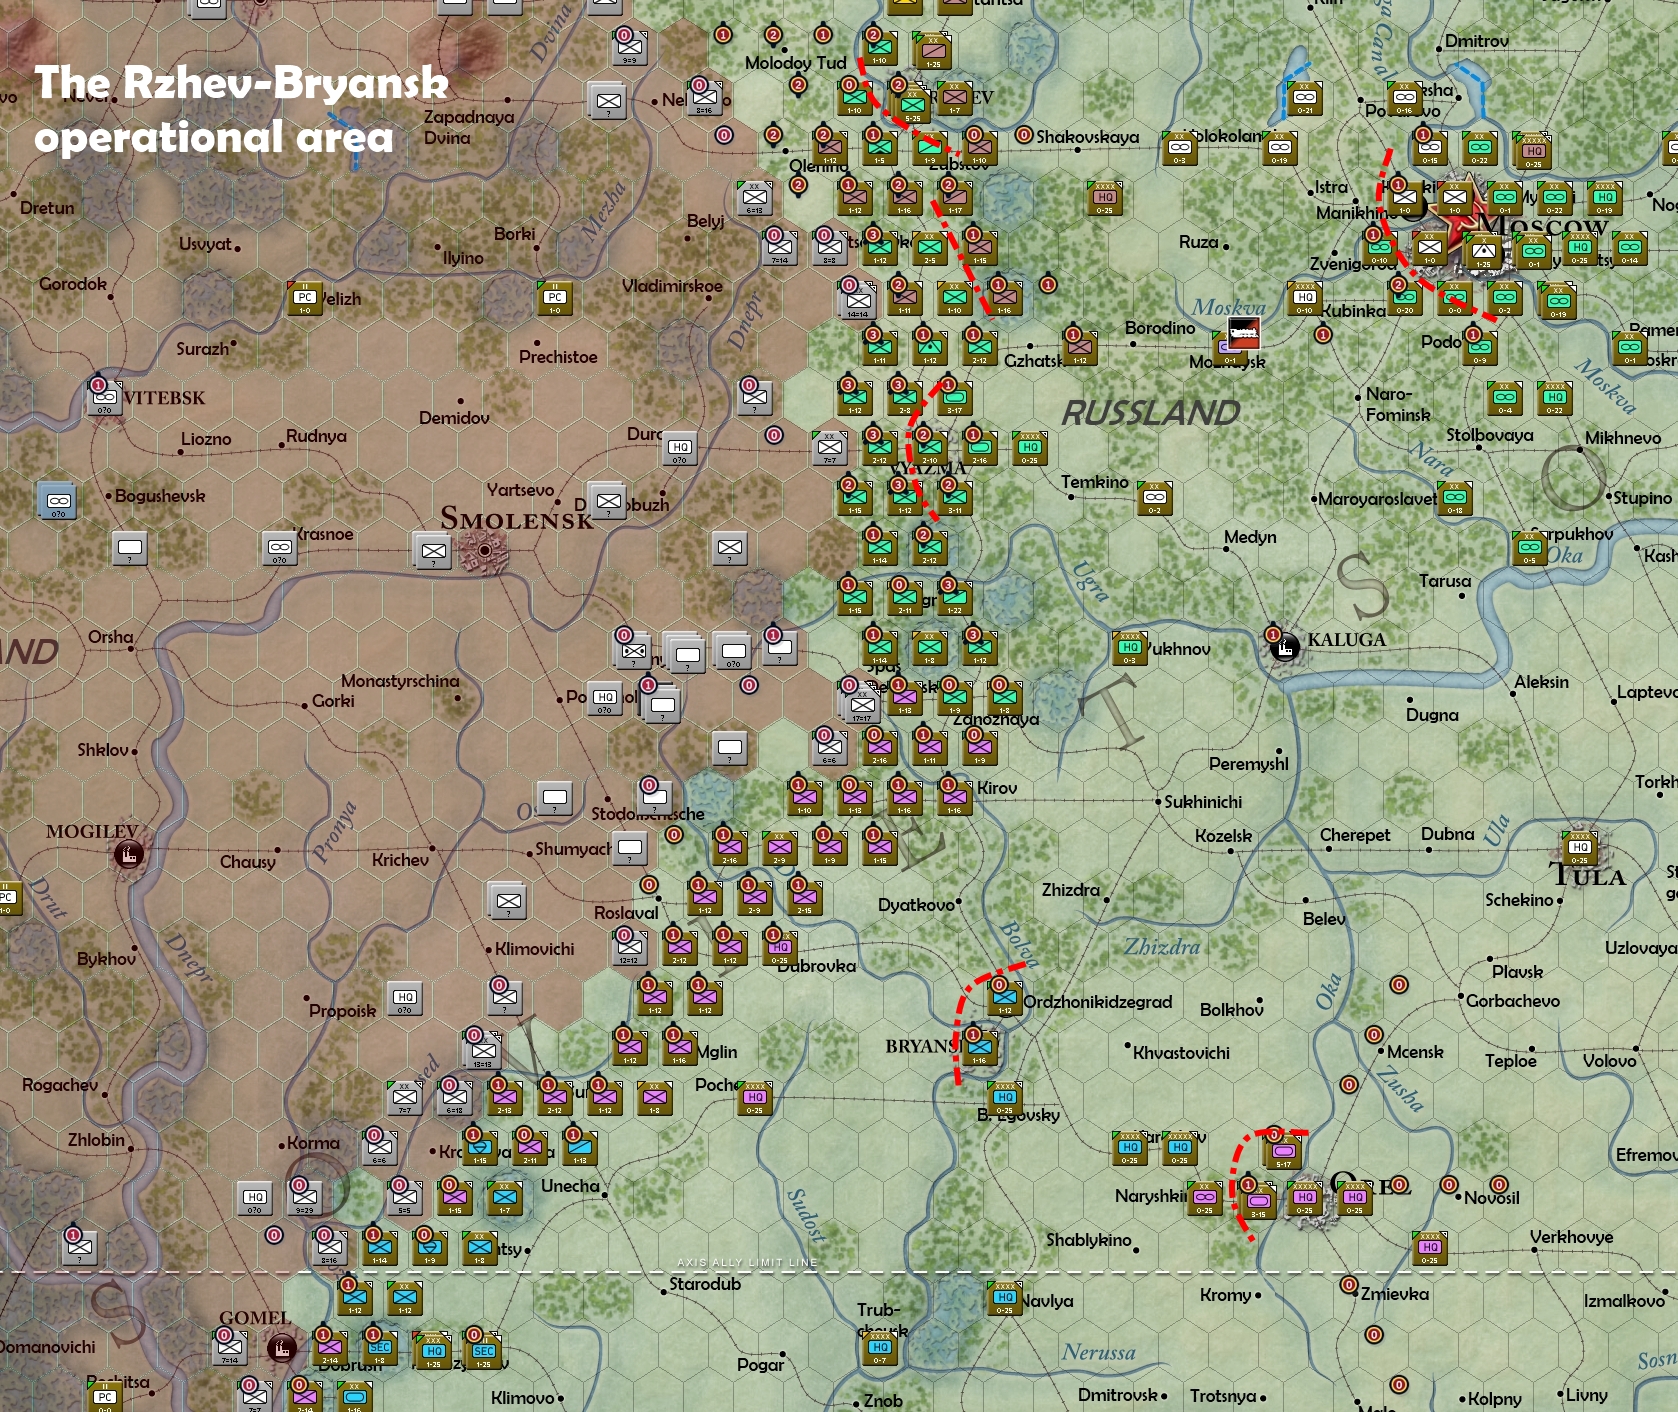Select the 'Sukhinichi' town label
Viewport: 1678px width, 1412px height.
pos(1203,802)
